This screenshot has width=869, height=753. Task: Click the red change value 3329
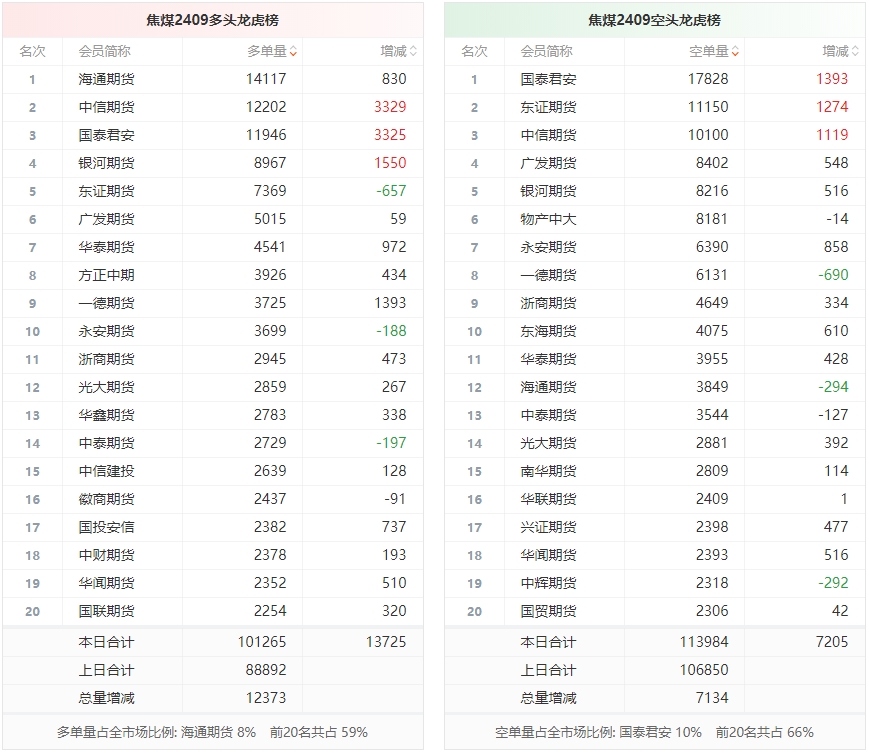pos(390,107)
